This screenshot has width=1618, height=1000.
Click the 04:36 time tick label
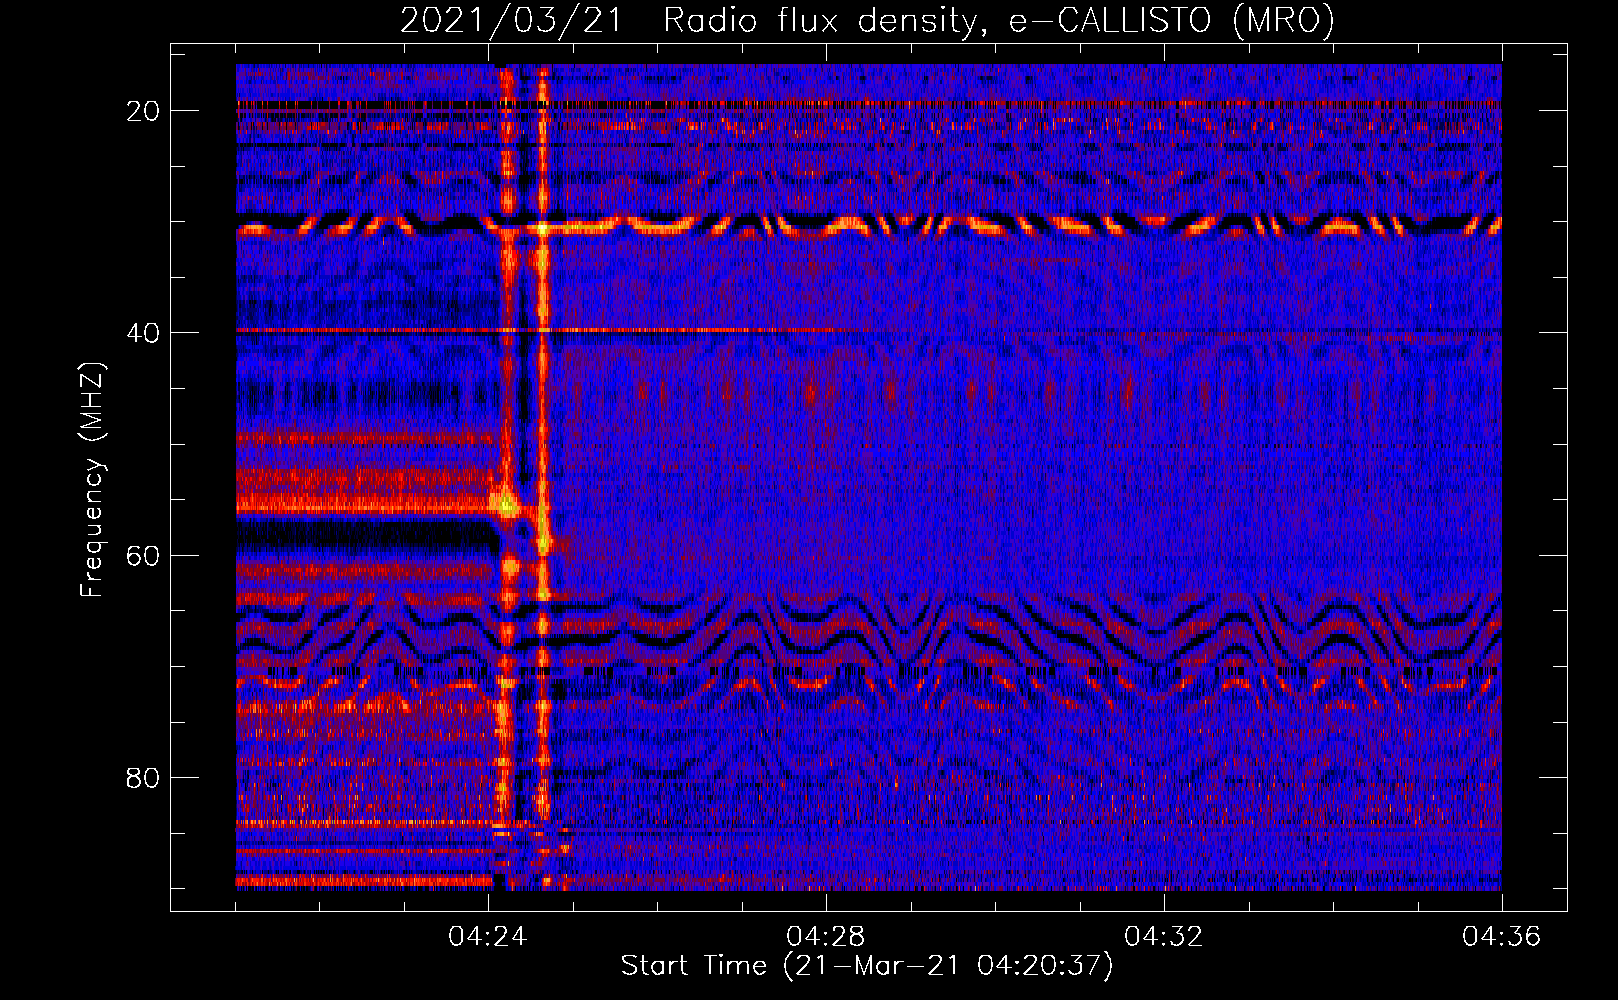coord(1501,937)
